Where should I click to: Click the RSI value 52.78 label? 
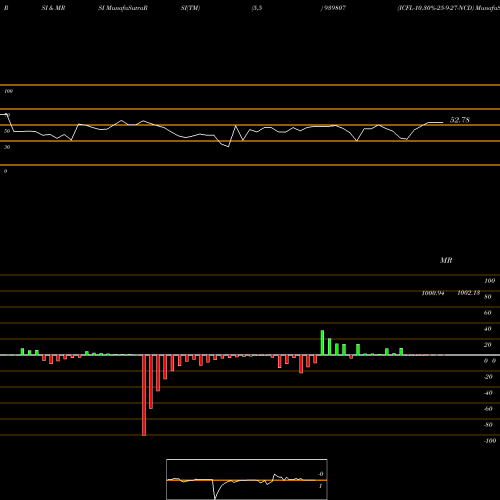pos(460,120)
